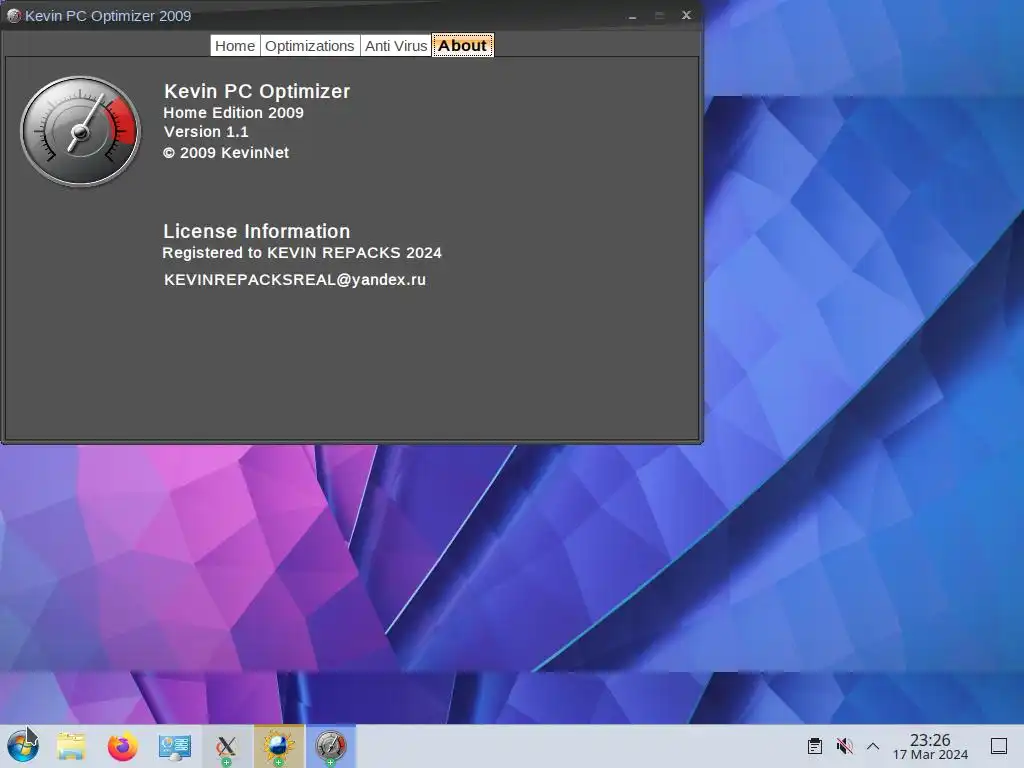The width and height of the screenshot is (1024, 768).
Task: Launch Firefox from the taskbar
Action: (x=123, y=746)
